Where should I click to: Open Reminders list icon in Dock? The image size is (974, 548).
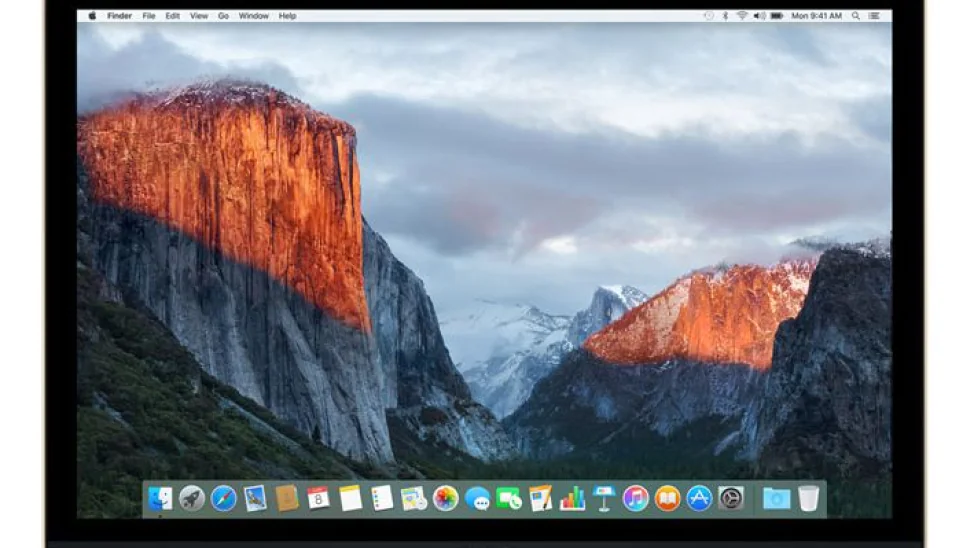(x=382, y=498)
